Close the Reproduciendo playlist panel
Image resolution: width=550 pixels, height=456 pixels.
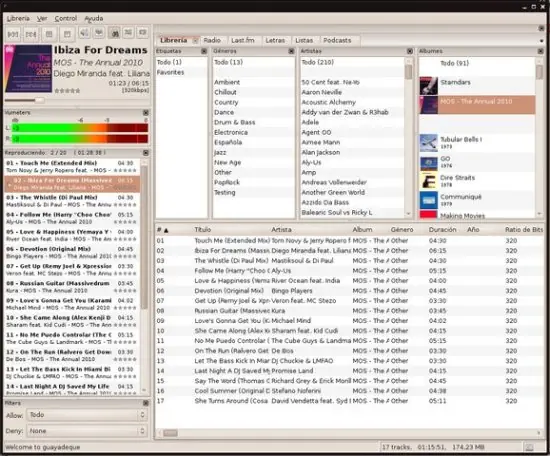click(146, 153)
